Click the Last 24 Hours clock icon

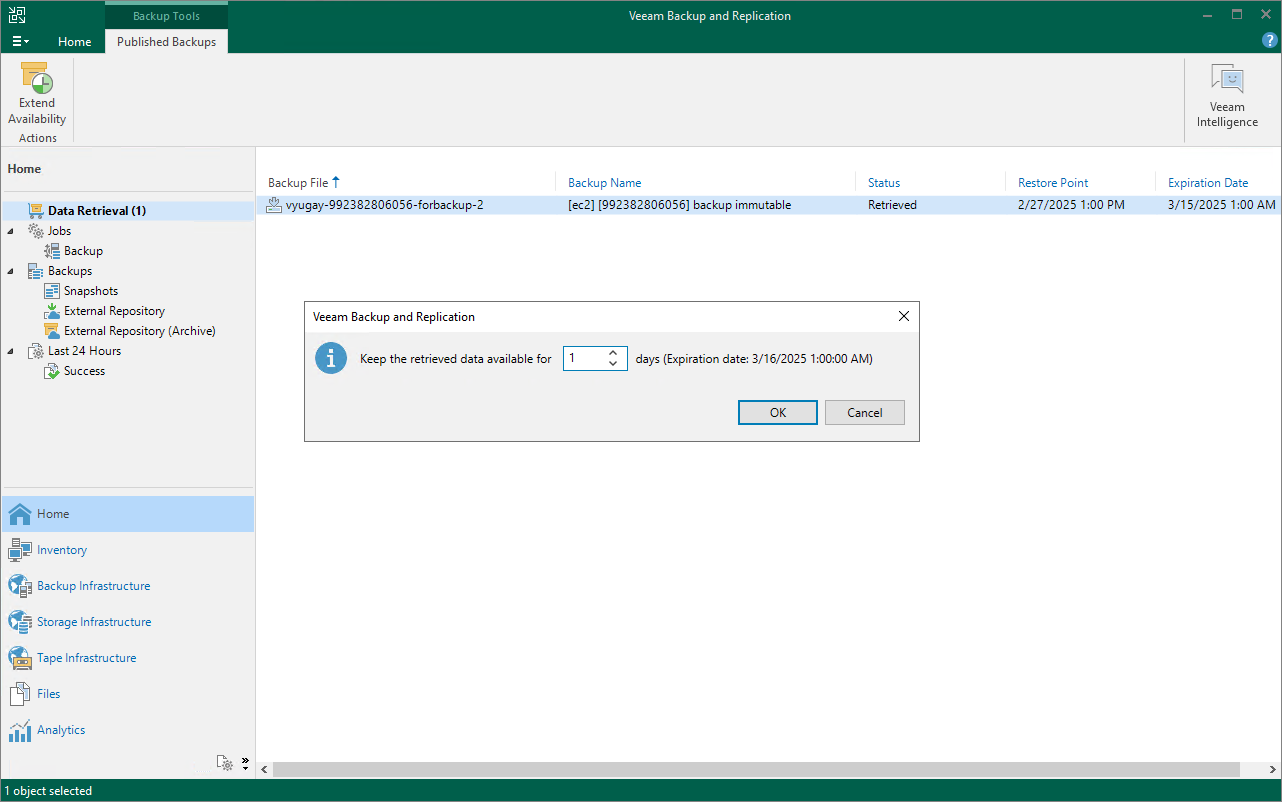[x=36, y=351]
